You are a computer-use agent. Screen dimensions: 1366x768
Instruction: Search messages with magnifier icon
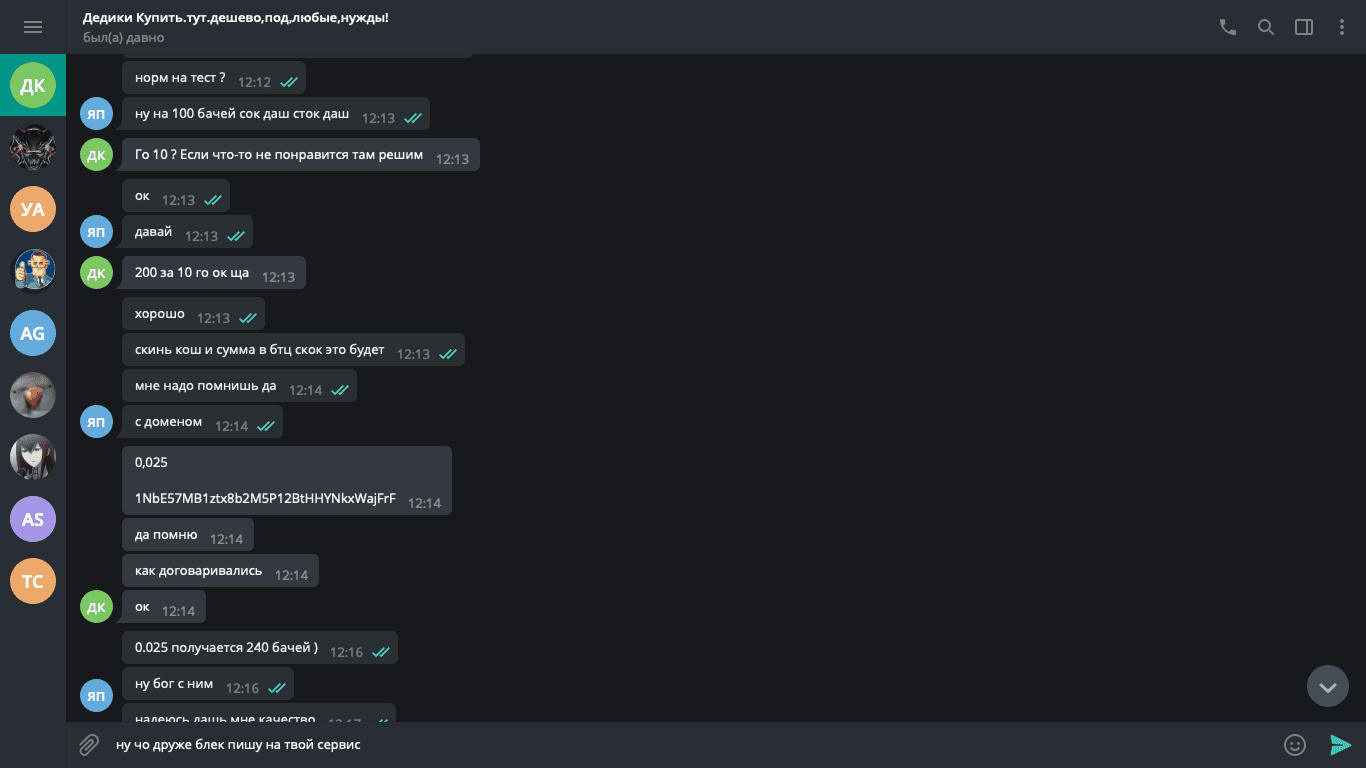(1266, 27)
